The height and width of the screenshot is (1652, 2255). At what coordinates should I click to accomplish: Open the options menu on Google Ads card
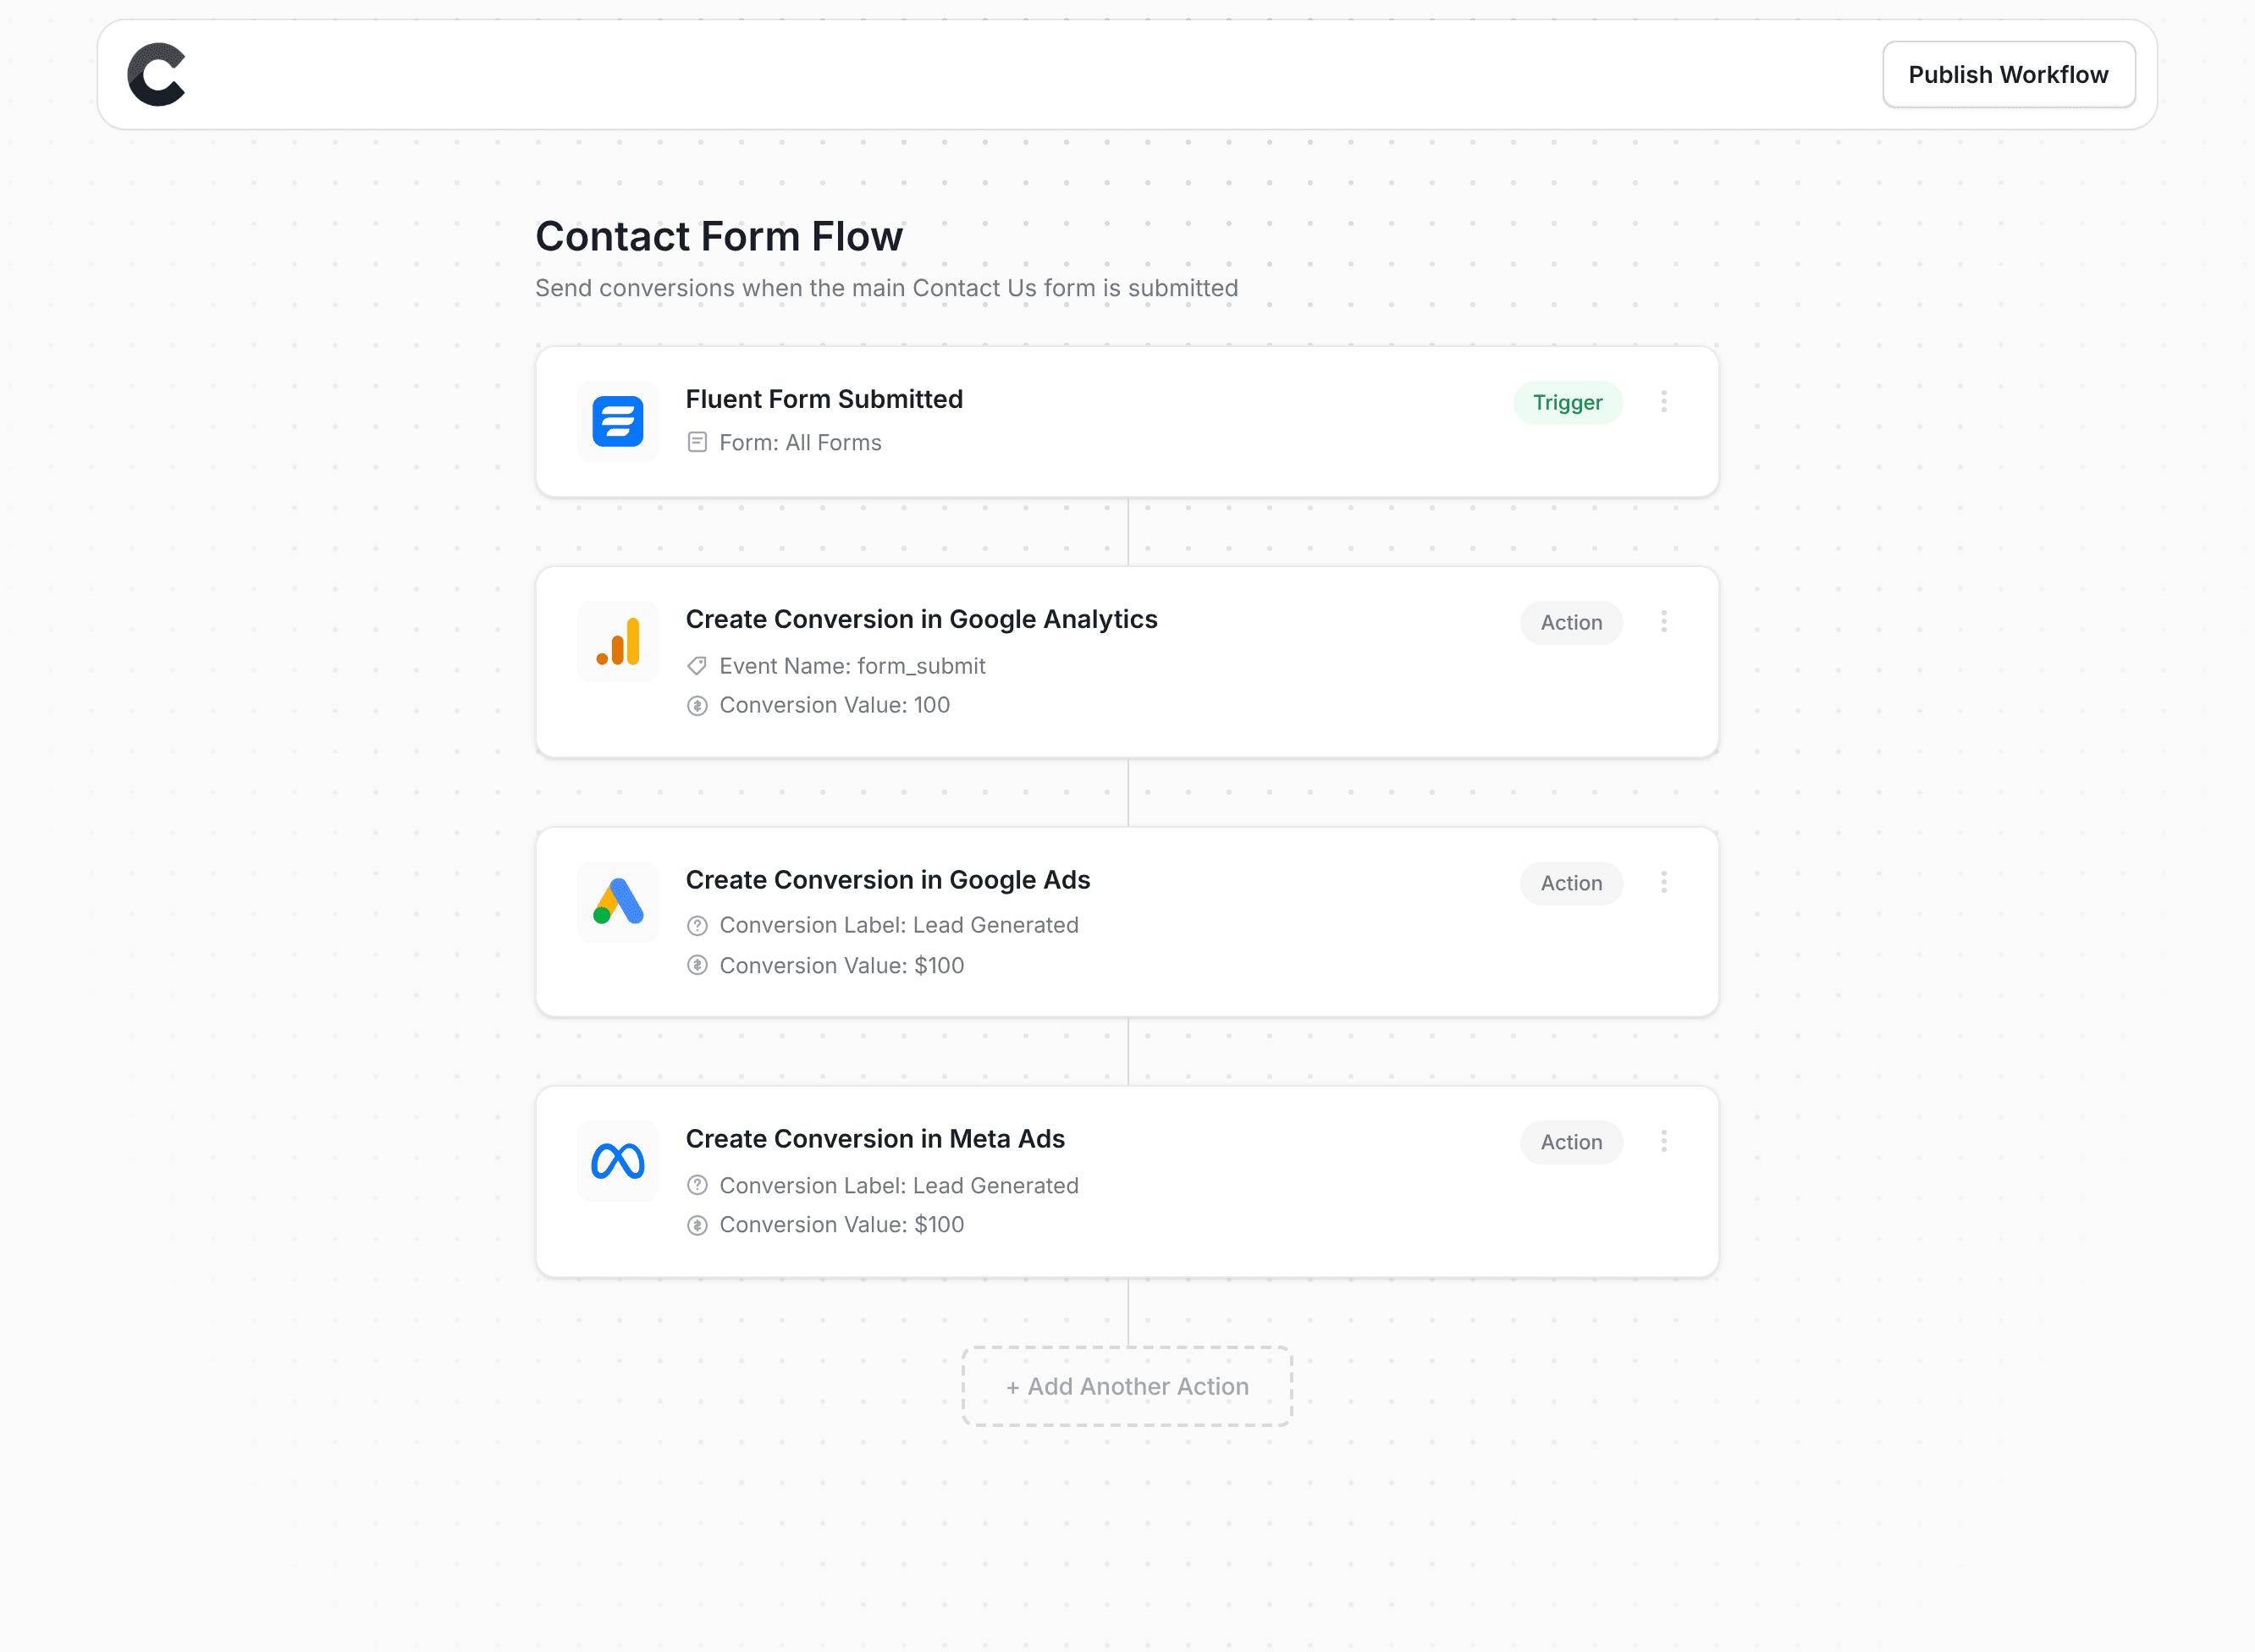point(1664,881)
